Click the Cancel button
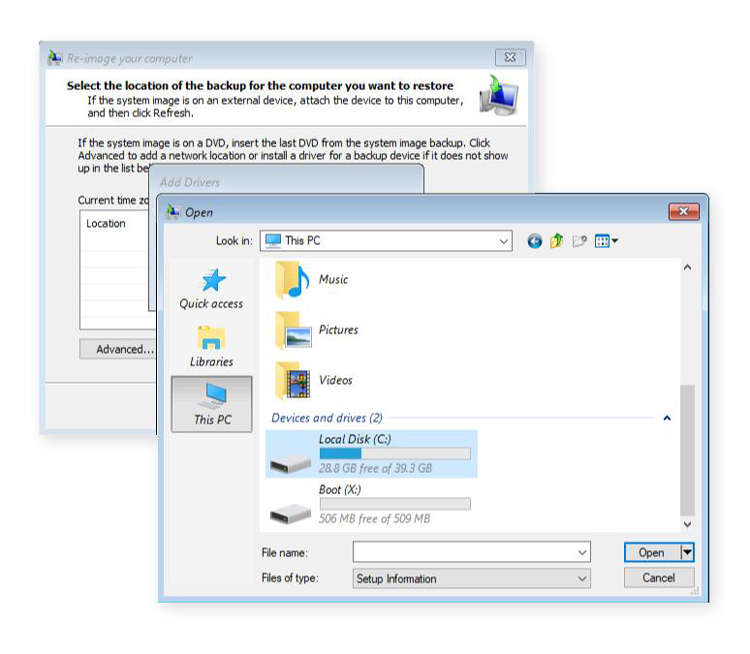Viewport: 750px width, 654px height. tap(658, 578)
